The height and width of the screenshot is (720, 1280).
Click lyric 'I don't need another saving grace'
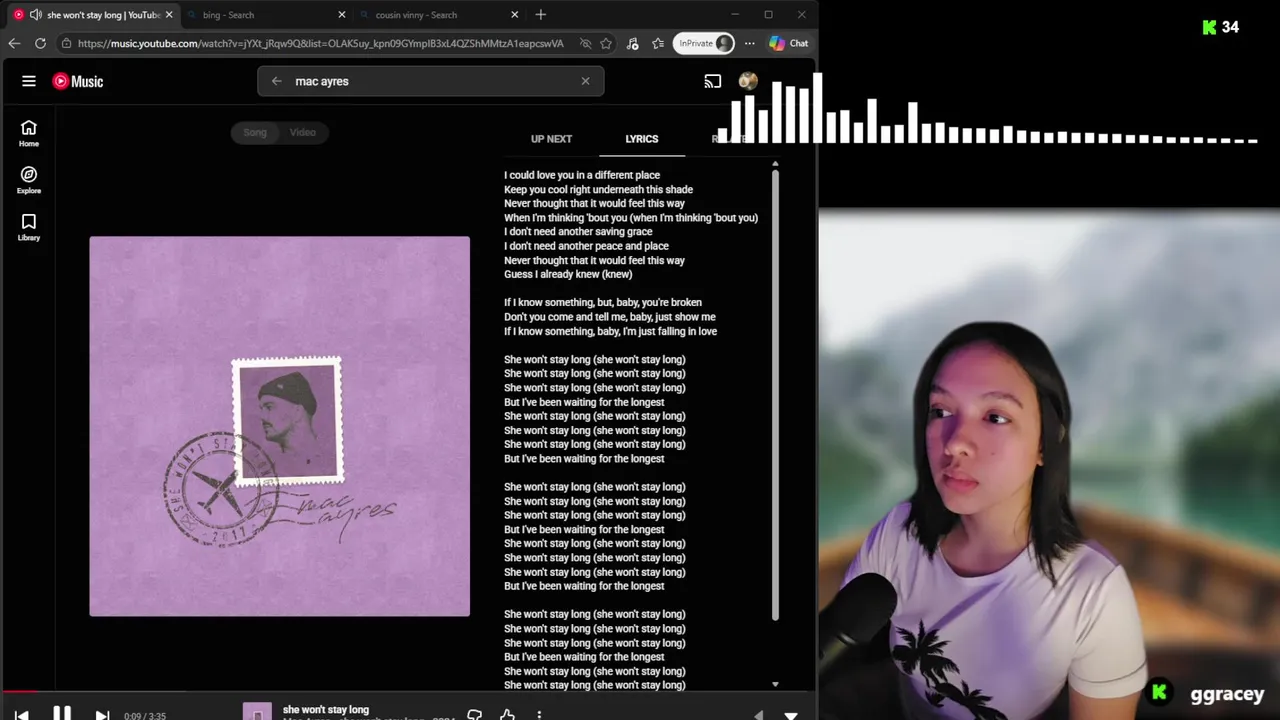[578, 232]
